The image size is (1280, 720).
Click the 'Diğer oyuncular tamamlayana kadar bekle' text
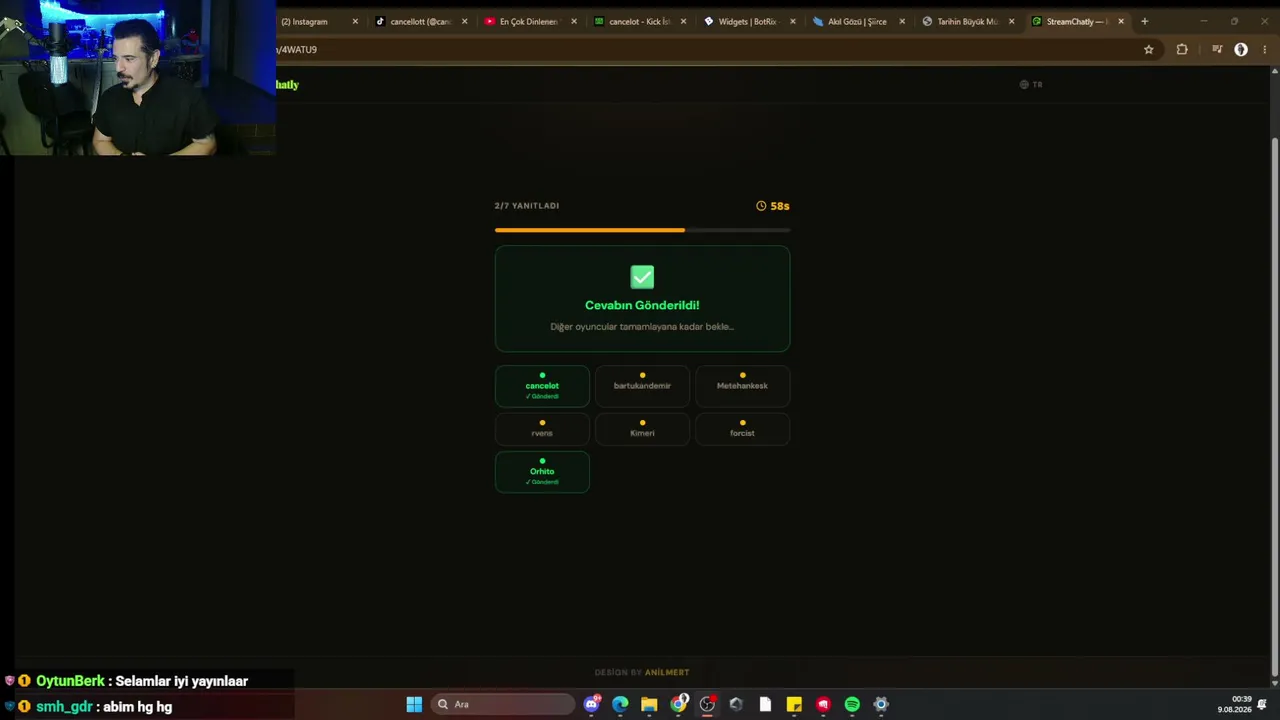point(642,327)
